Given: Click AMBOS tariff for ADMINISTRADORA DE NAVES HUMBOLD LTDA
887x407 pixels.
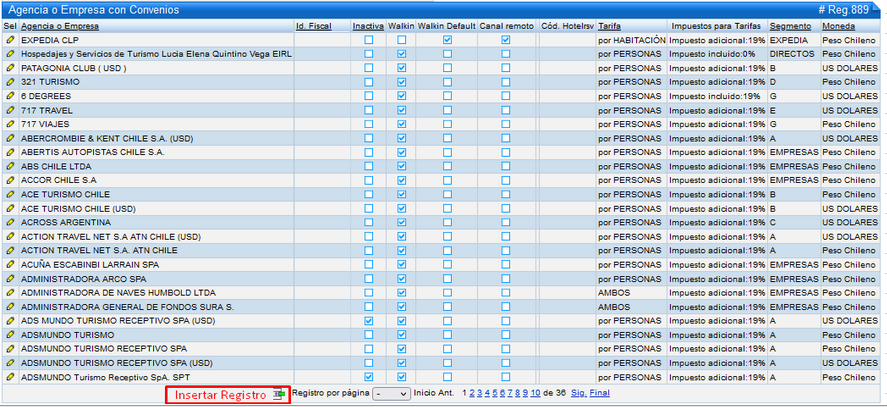Looking at the screenshot, I should pyautogui.click(x=612, y=293).
